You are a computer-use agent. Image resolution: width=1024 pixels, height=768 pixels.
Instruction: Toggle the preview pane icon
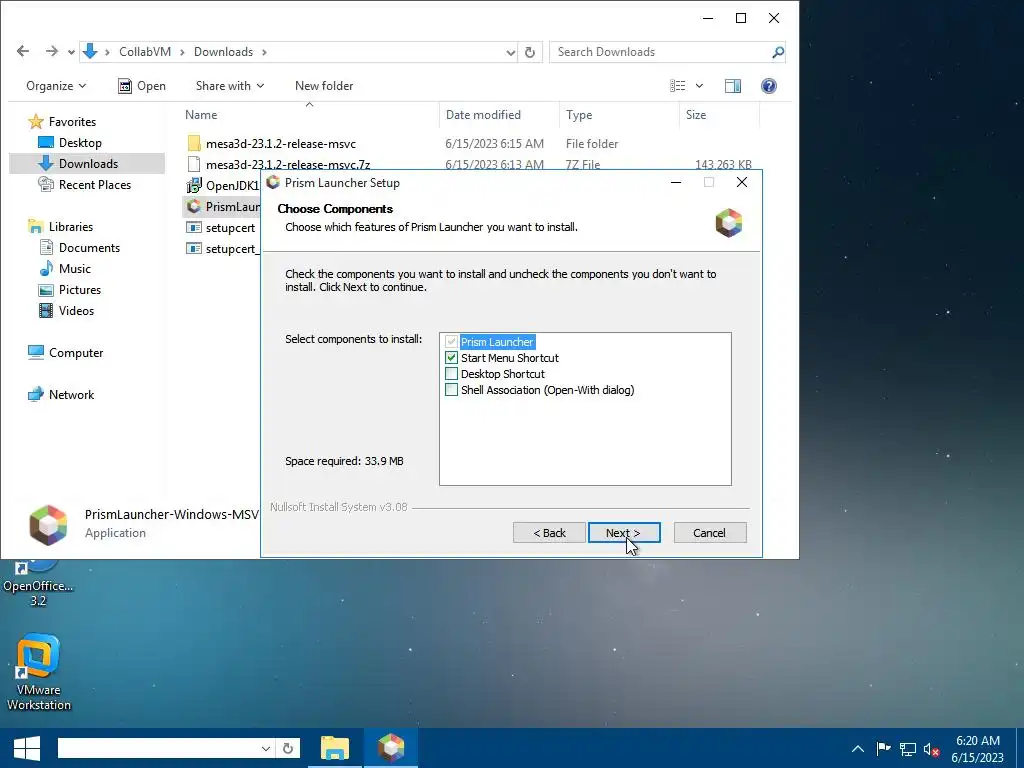[x=733, y=86]
